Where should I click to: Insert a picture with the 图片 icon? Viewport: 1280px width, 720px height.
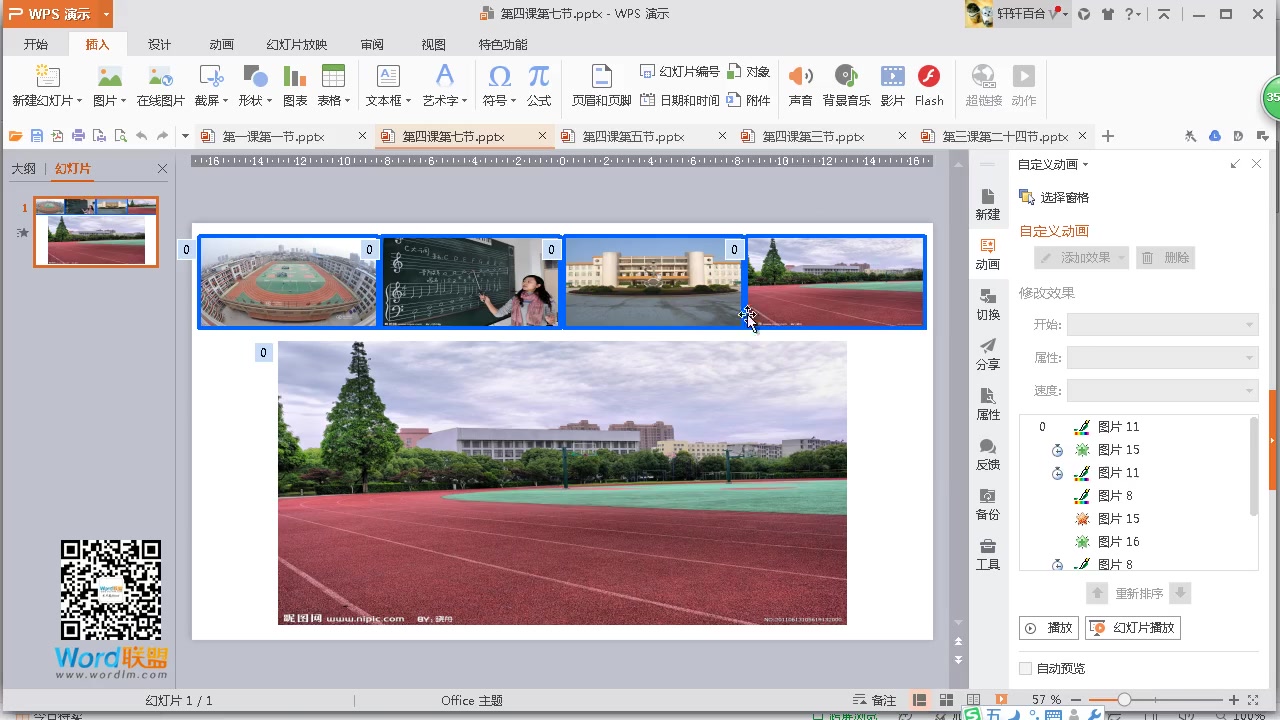109,77
